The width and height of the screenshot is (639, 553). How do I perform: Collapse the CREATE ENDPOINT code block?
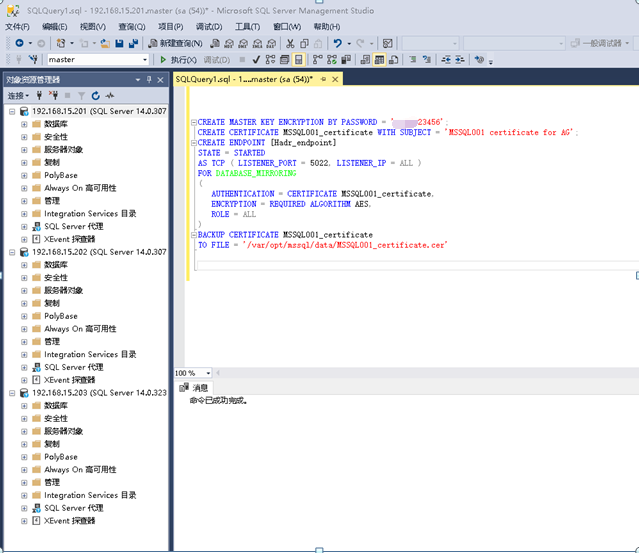pyautogui.click(x=194, y=143)
